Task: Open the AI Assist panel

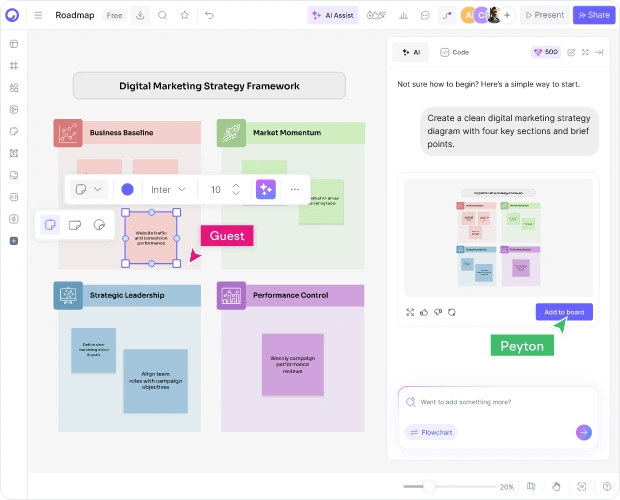Action: coord(333,15)
